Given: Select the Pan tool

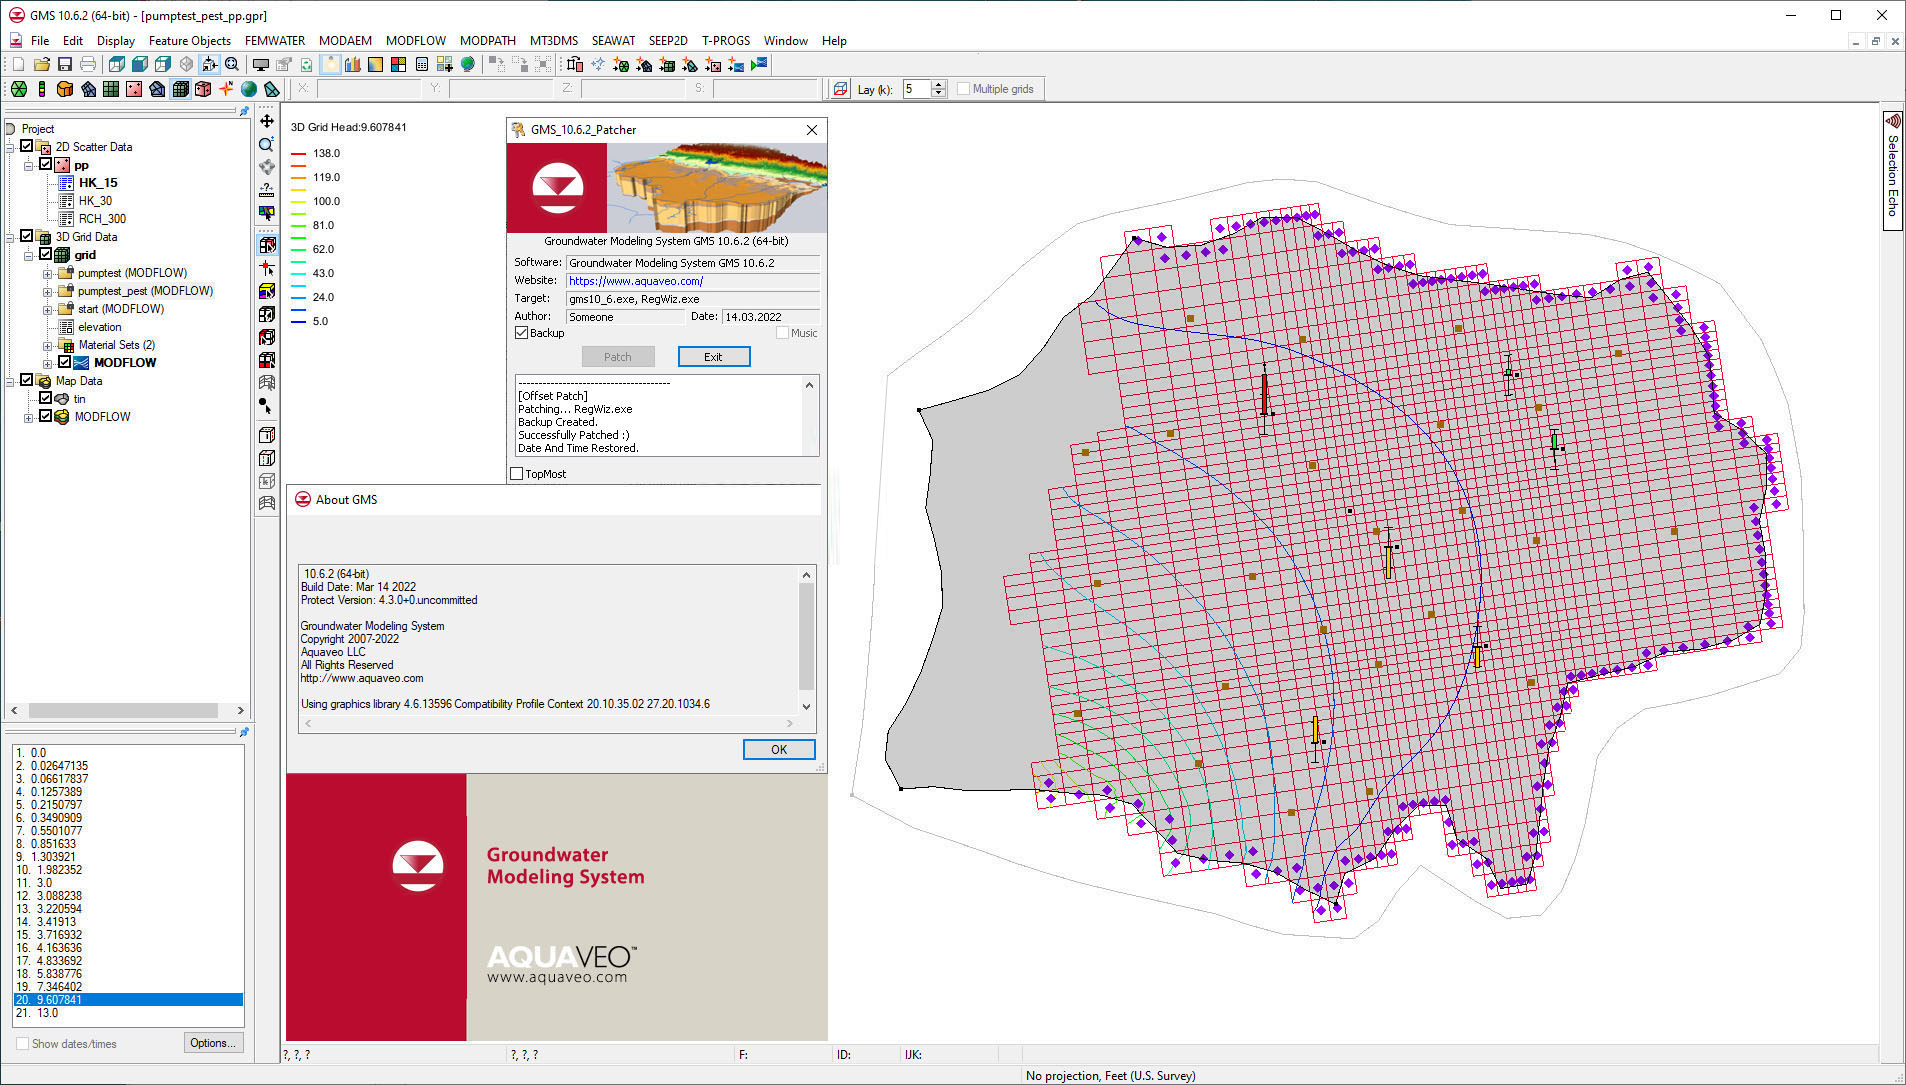Looking at the screenshot, I should coord(267,121).
